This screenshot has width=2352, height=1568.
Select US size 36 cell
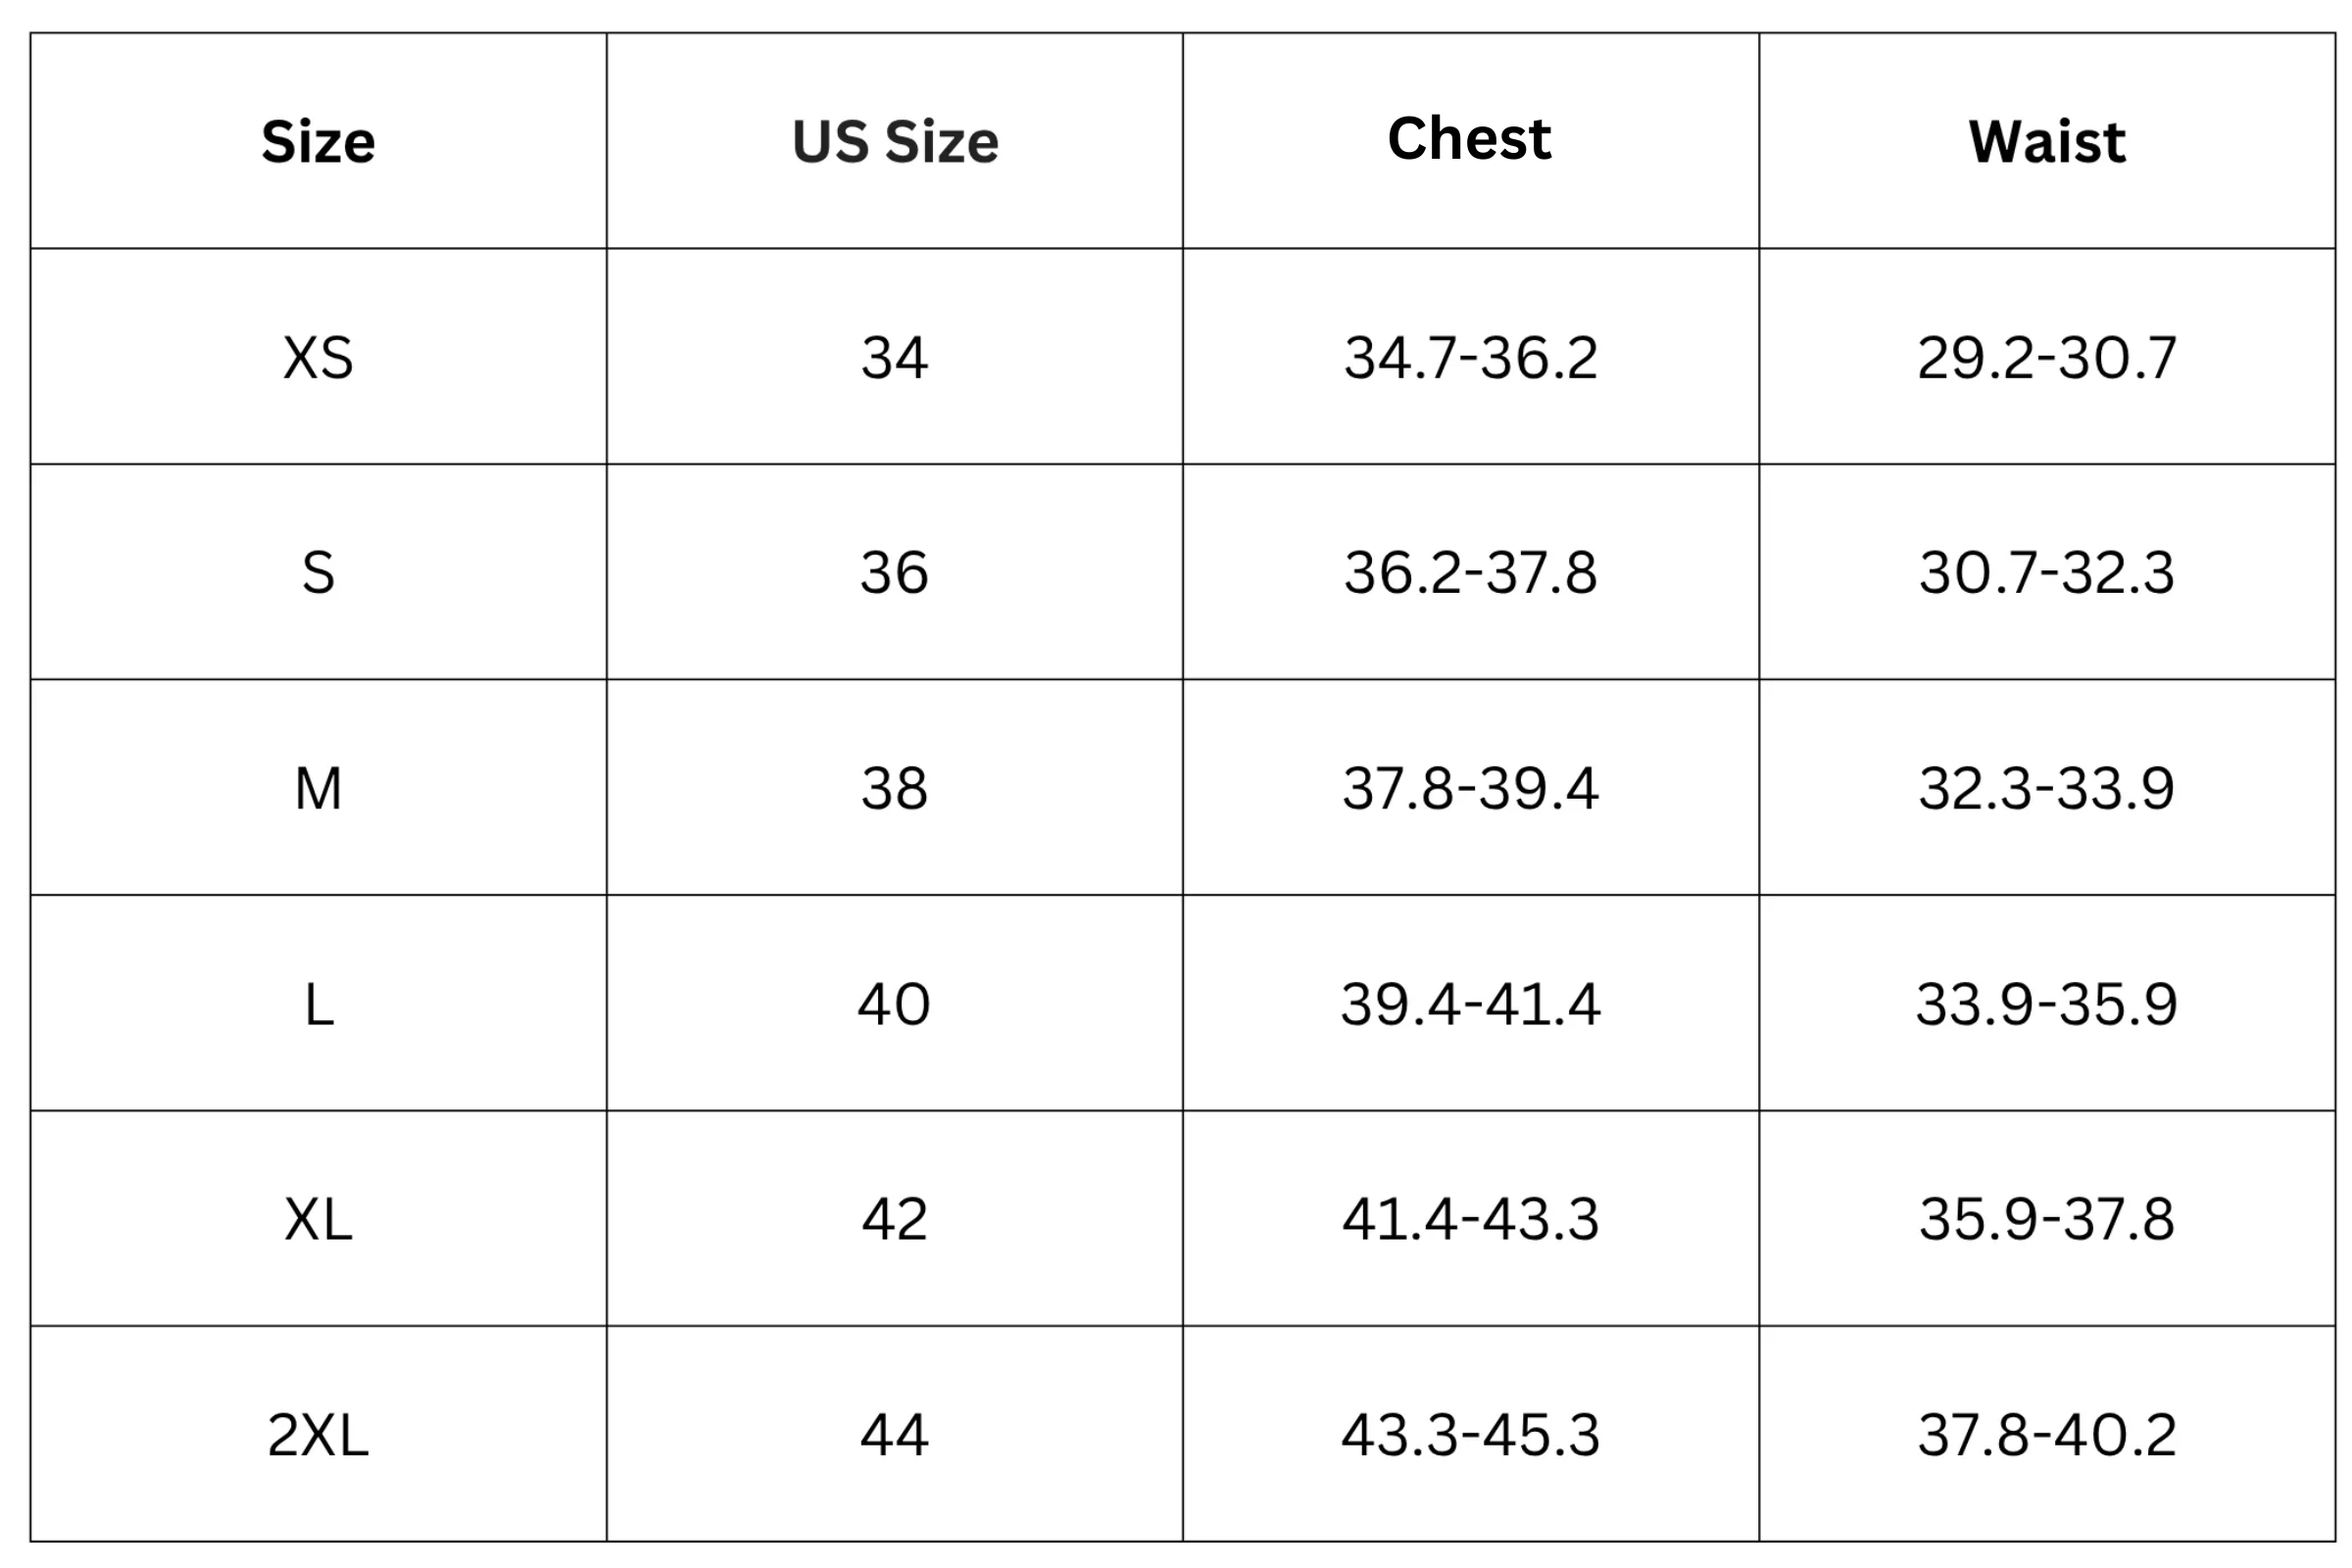[x=895, y=573]
